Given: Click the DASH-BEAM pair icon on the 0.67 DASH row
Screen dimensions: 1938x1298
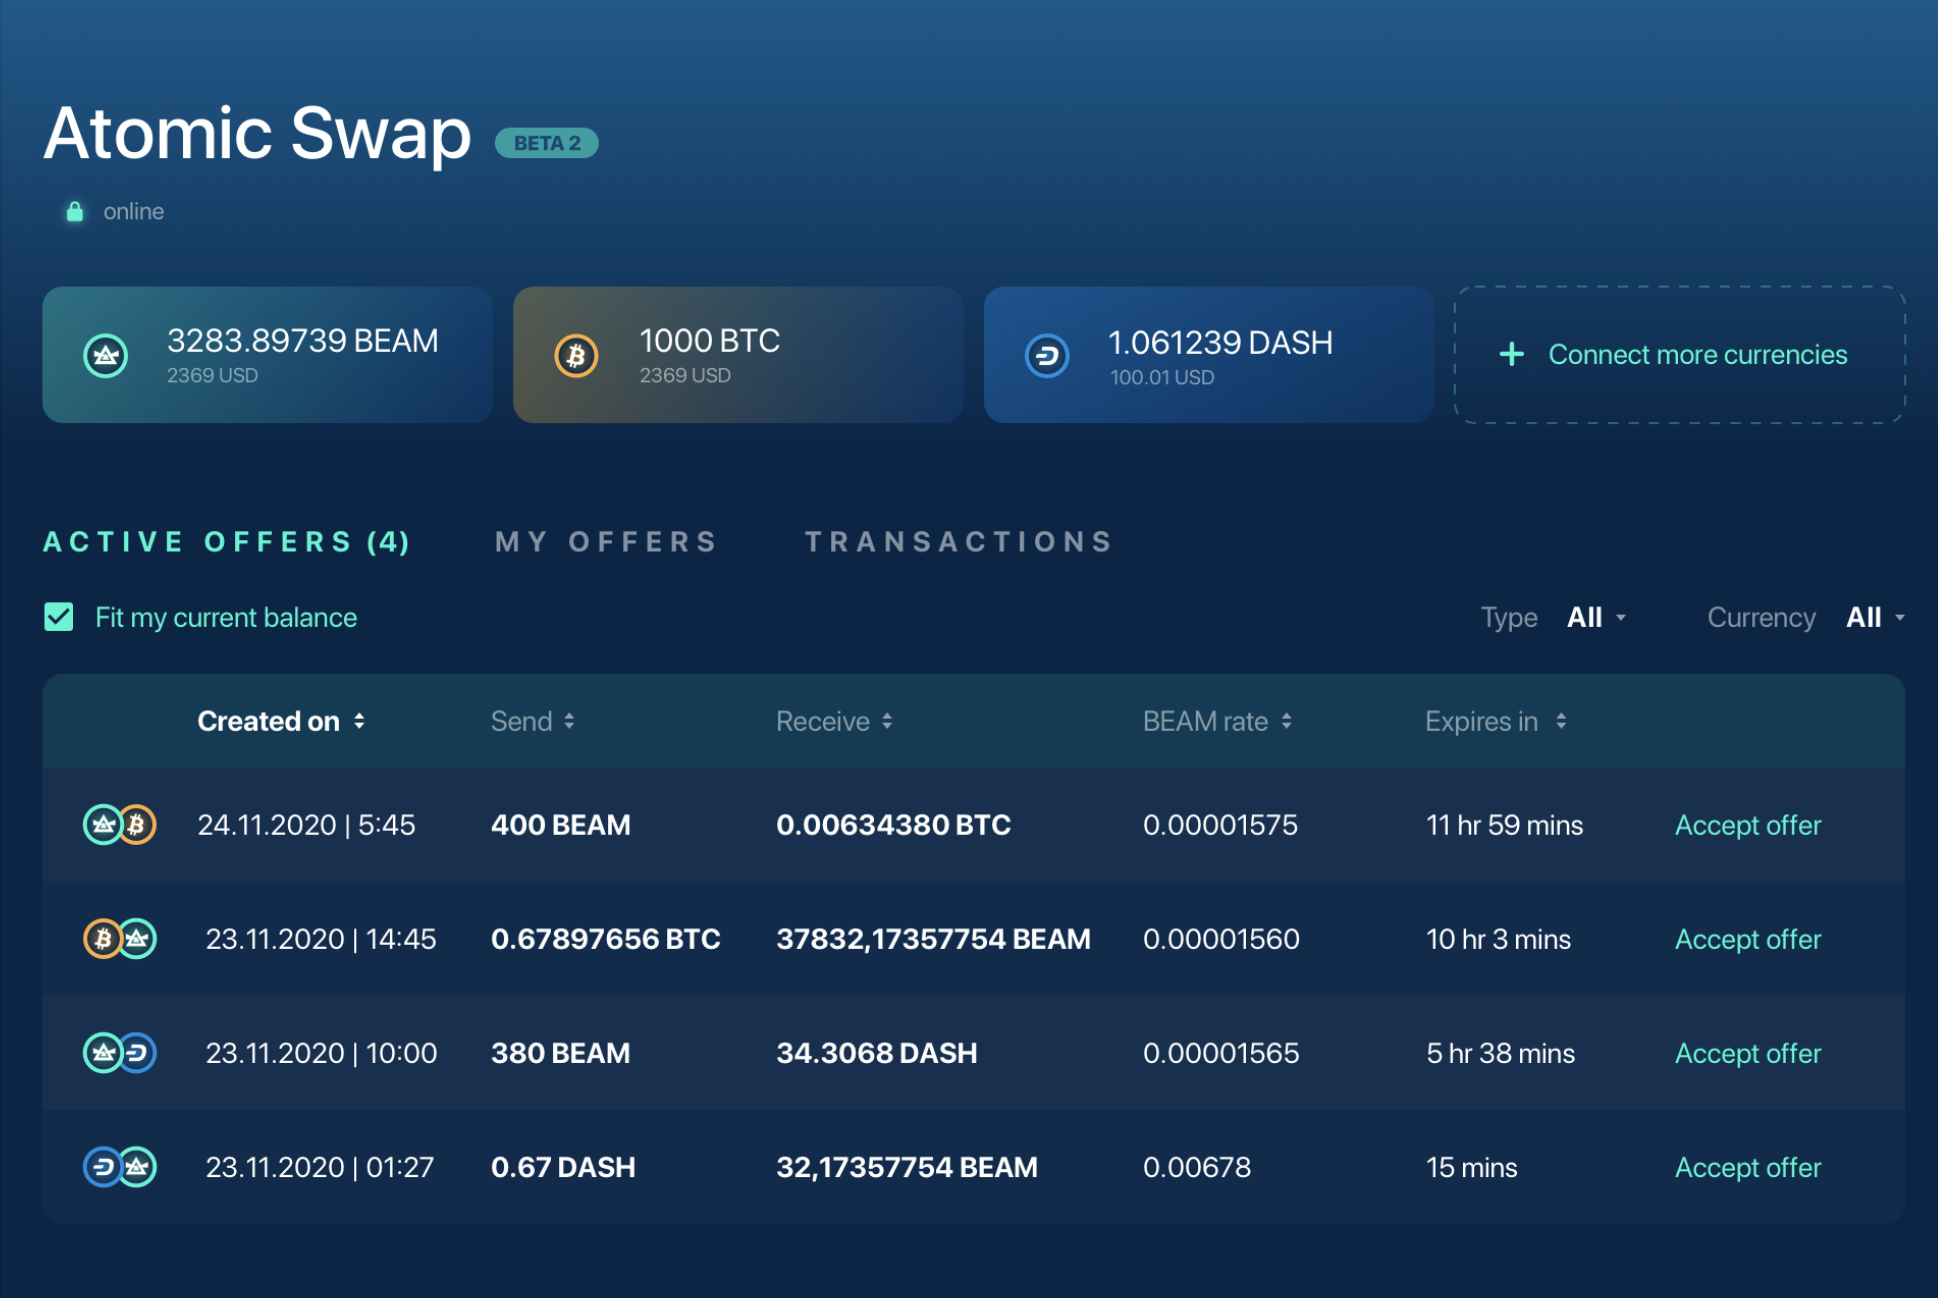Looking at the screenshot, I should [x=119, y=1167].
